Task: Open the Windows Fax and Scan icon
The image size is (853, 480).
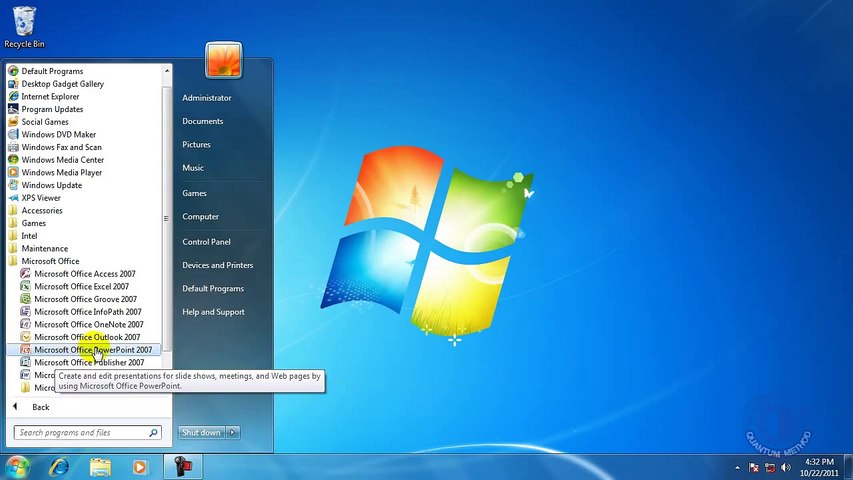Action: 13,147
